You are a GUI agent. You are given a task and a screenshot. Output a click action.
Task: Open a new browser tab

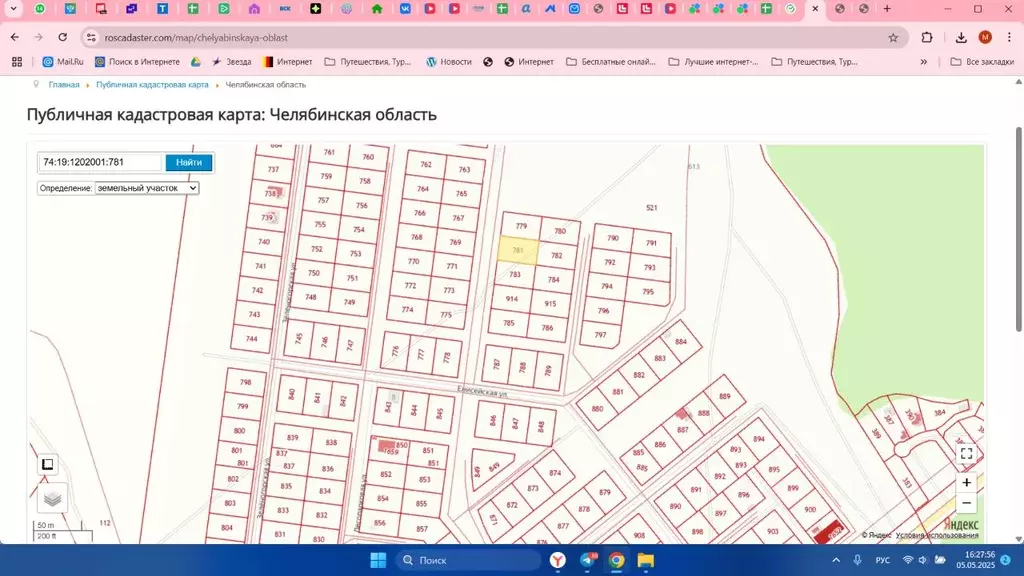pyautogui.click(x=887, y=8)
